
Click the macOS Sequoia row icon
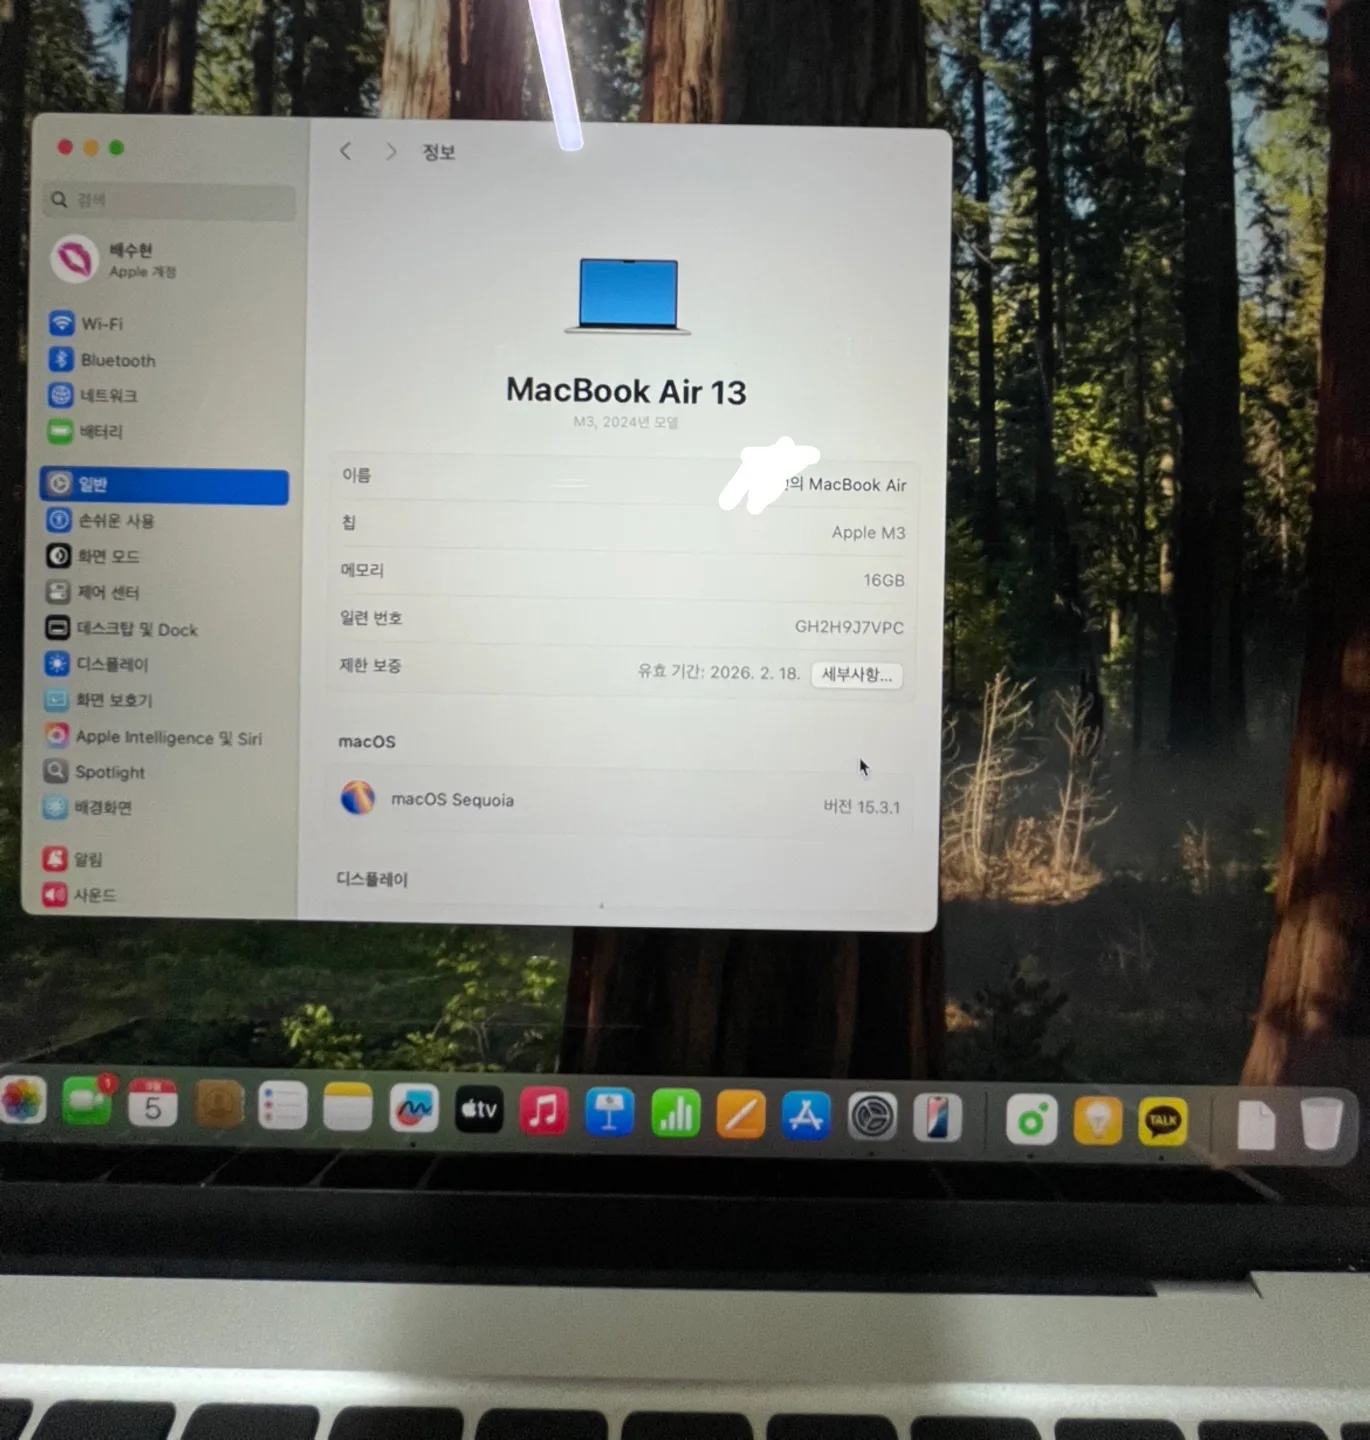358,798
